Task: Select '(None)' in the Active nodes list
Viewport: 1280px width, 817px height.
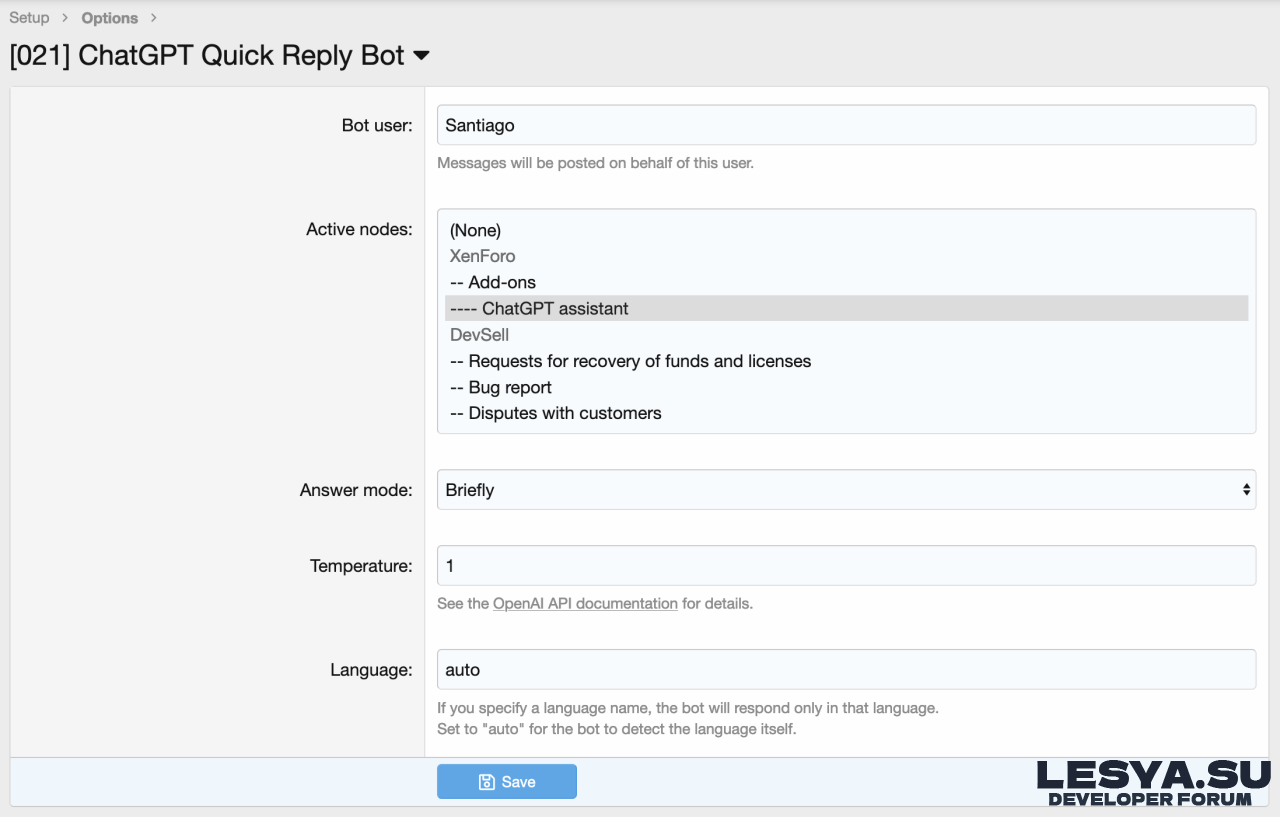Action: pyautogui.click(x=475, y=230)
